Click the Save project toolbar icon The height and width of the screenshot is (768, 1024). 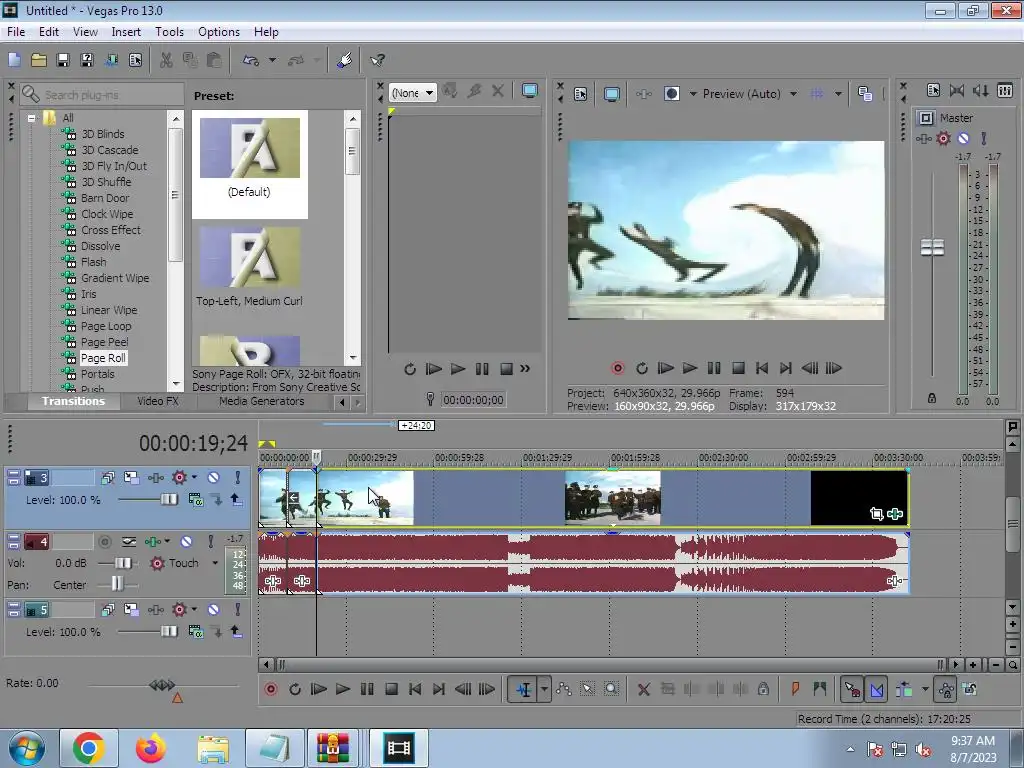tap(62, 61)
